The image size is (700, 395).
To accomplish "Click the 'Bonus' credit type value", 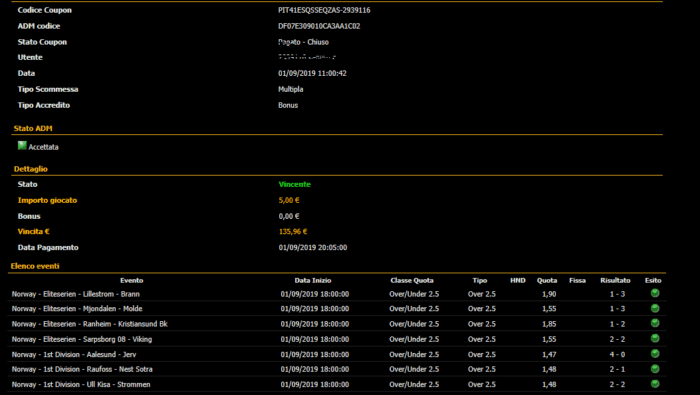I will [288, 105].
